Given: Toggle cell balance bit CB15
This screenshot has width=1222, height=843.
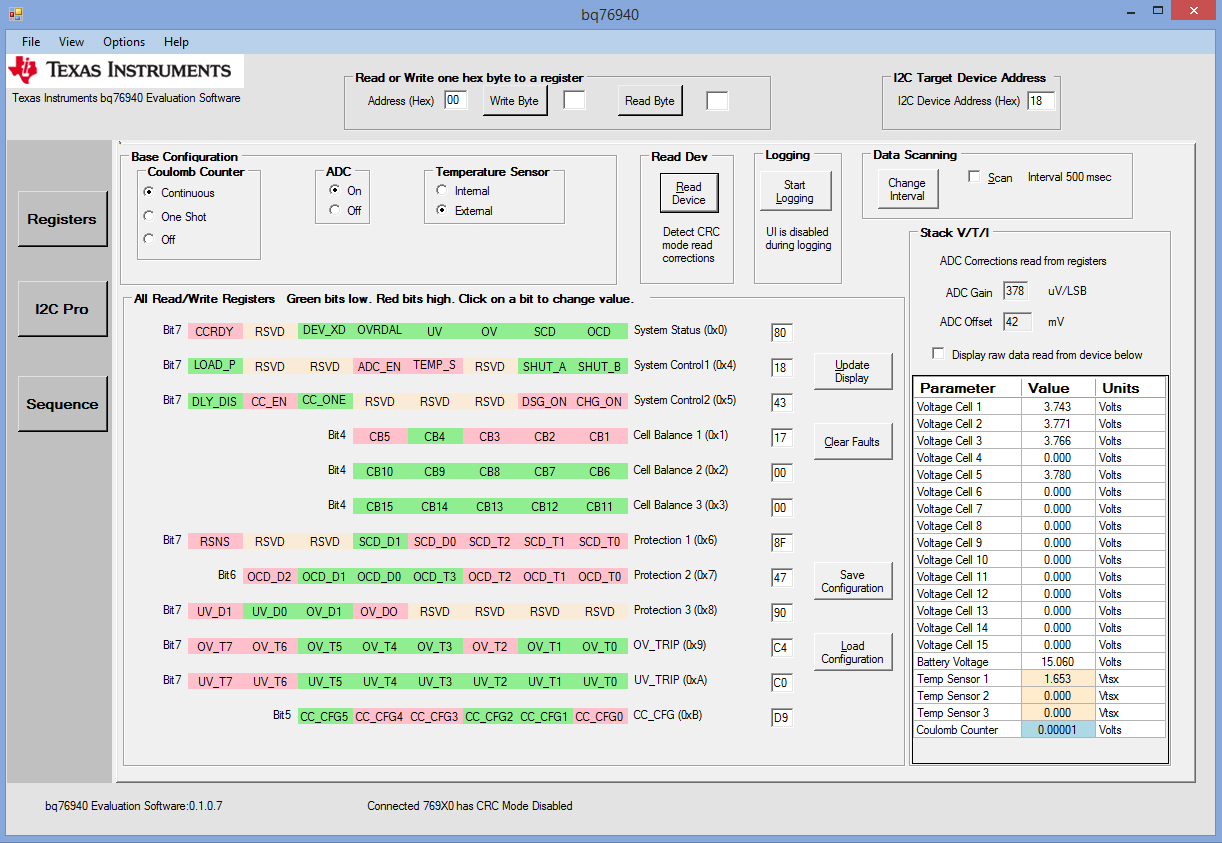Looking at the screenshot, I should [x=379, y=506].
